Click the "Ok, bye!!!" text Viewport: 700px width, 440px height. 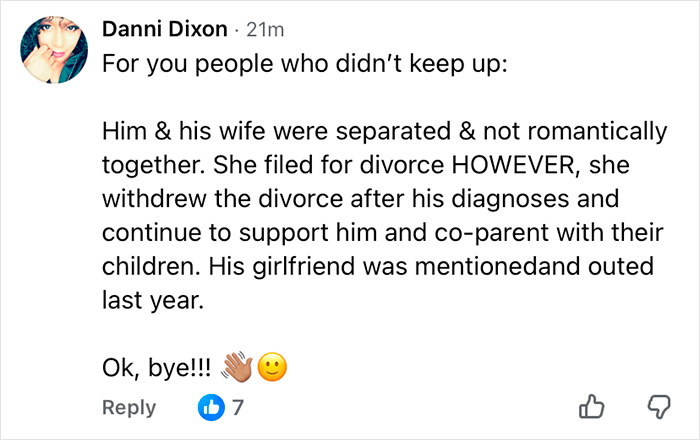(155, 368)
